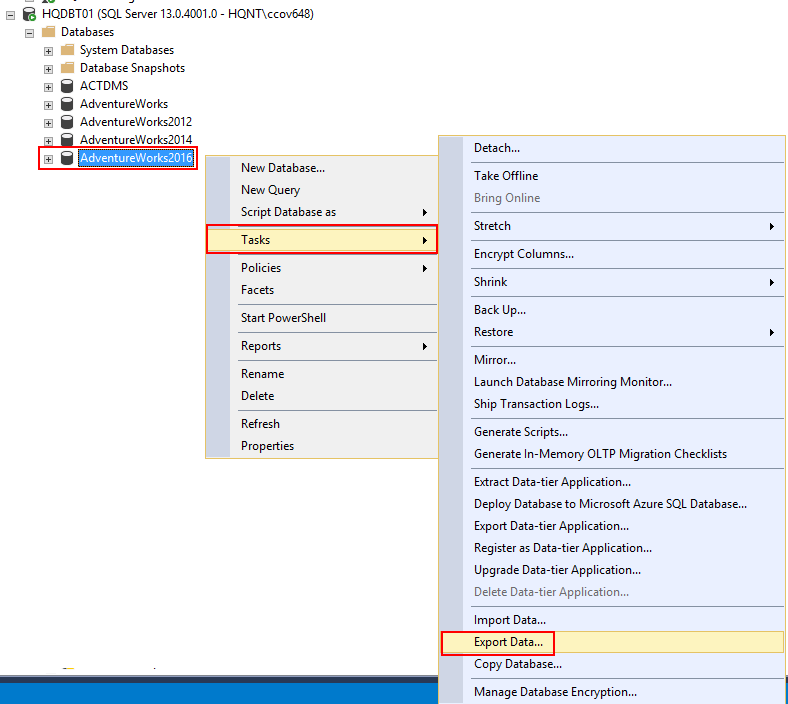
Task: Open the Stretch submenu
Action: [612, 226]
